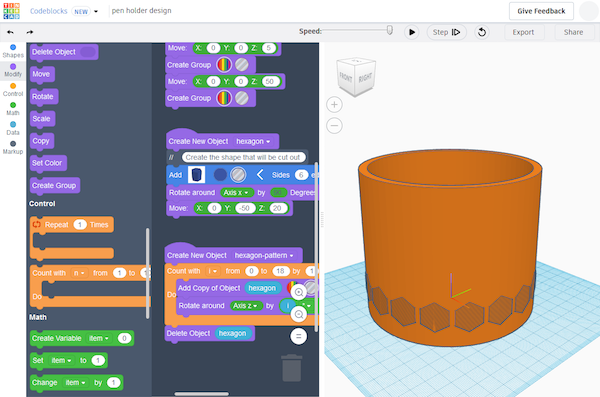
Task: Edit the Create Variable value field
Action: 124,338
